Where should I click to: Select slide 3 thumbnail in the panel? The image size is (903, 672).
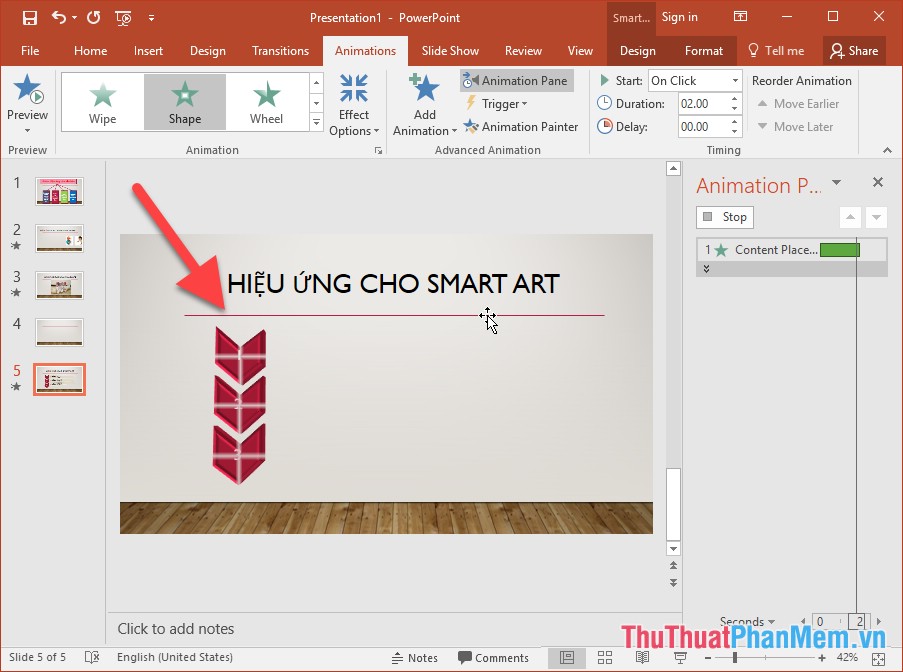(59, 285)
